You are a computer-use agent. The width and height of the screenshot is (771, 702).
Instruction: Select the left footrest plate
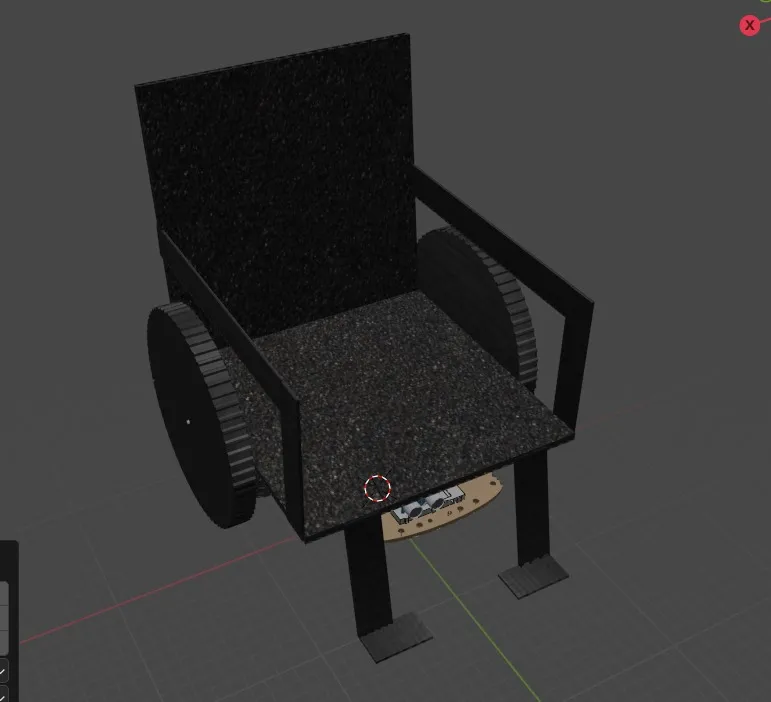coord(397,637)
